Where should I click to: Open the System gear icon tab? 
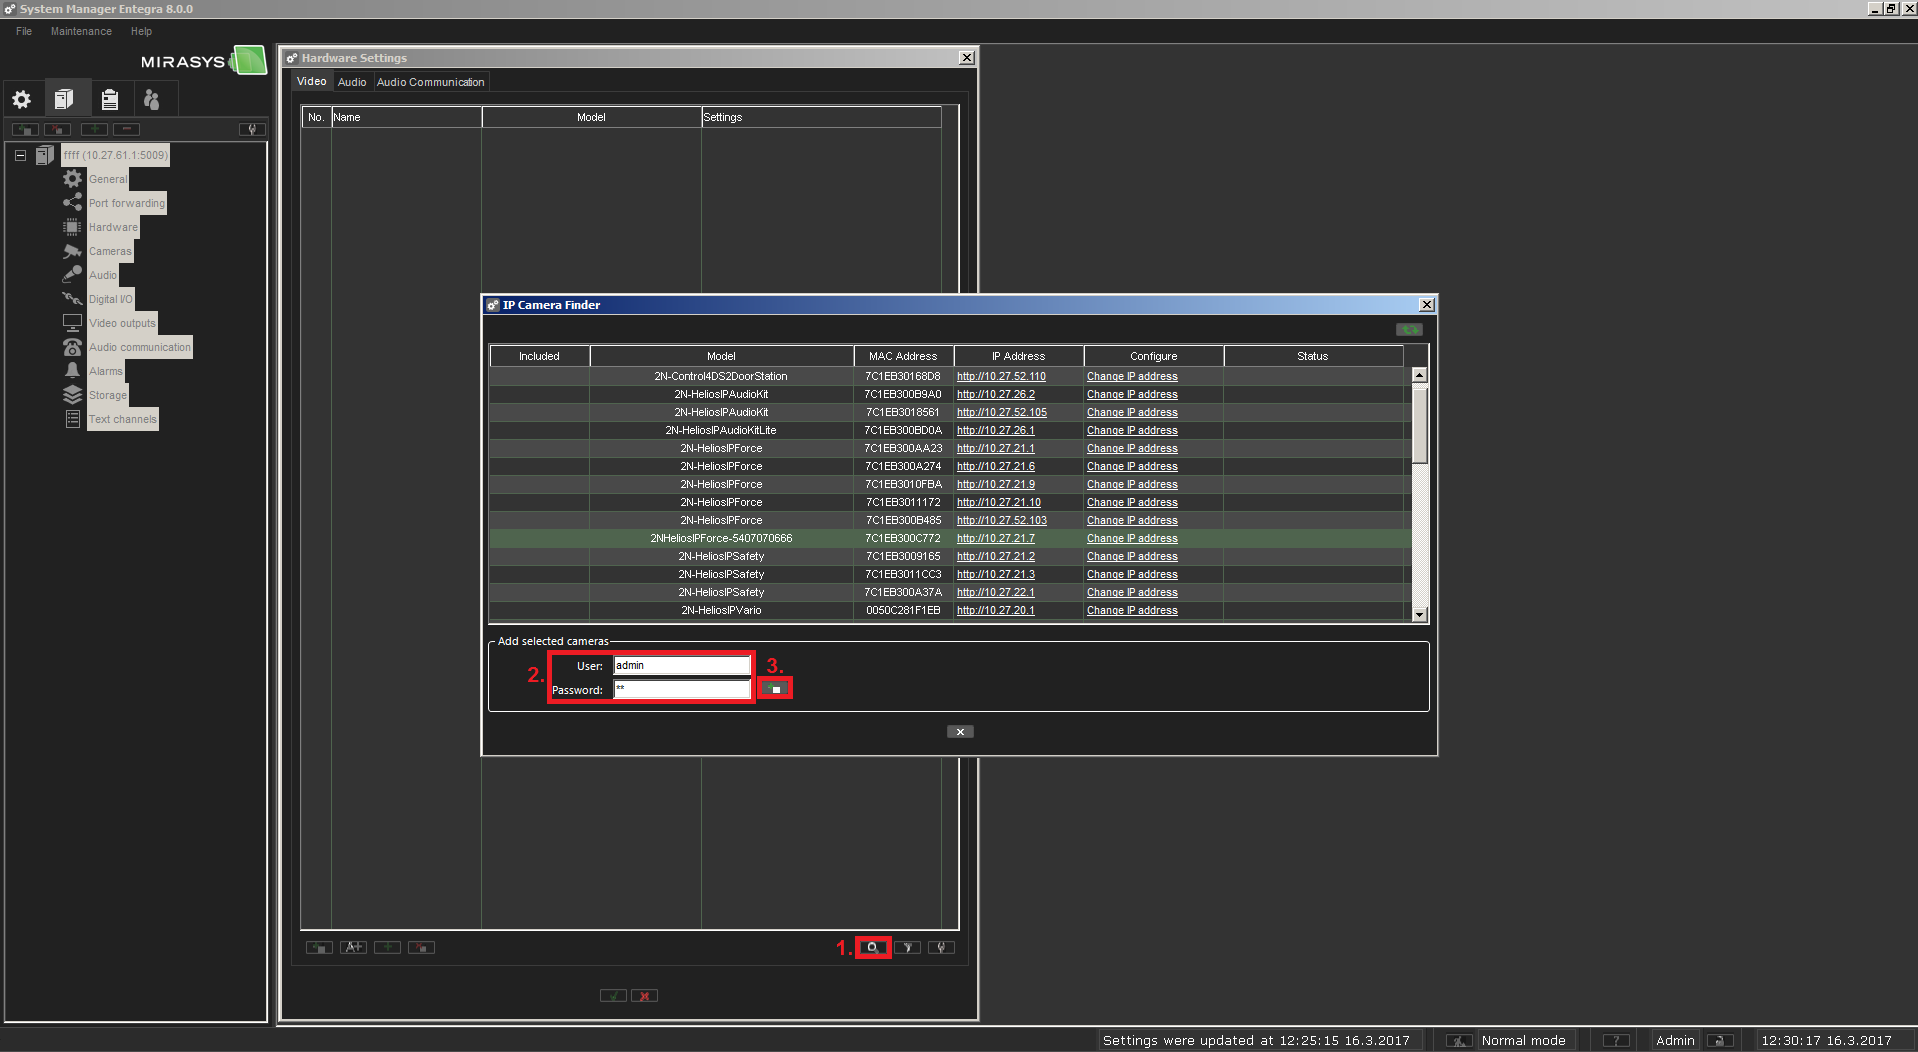coord(22,99)
